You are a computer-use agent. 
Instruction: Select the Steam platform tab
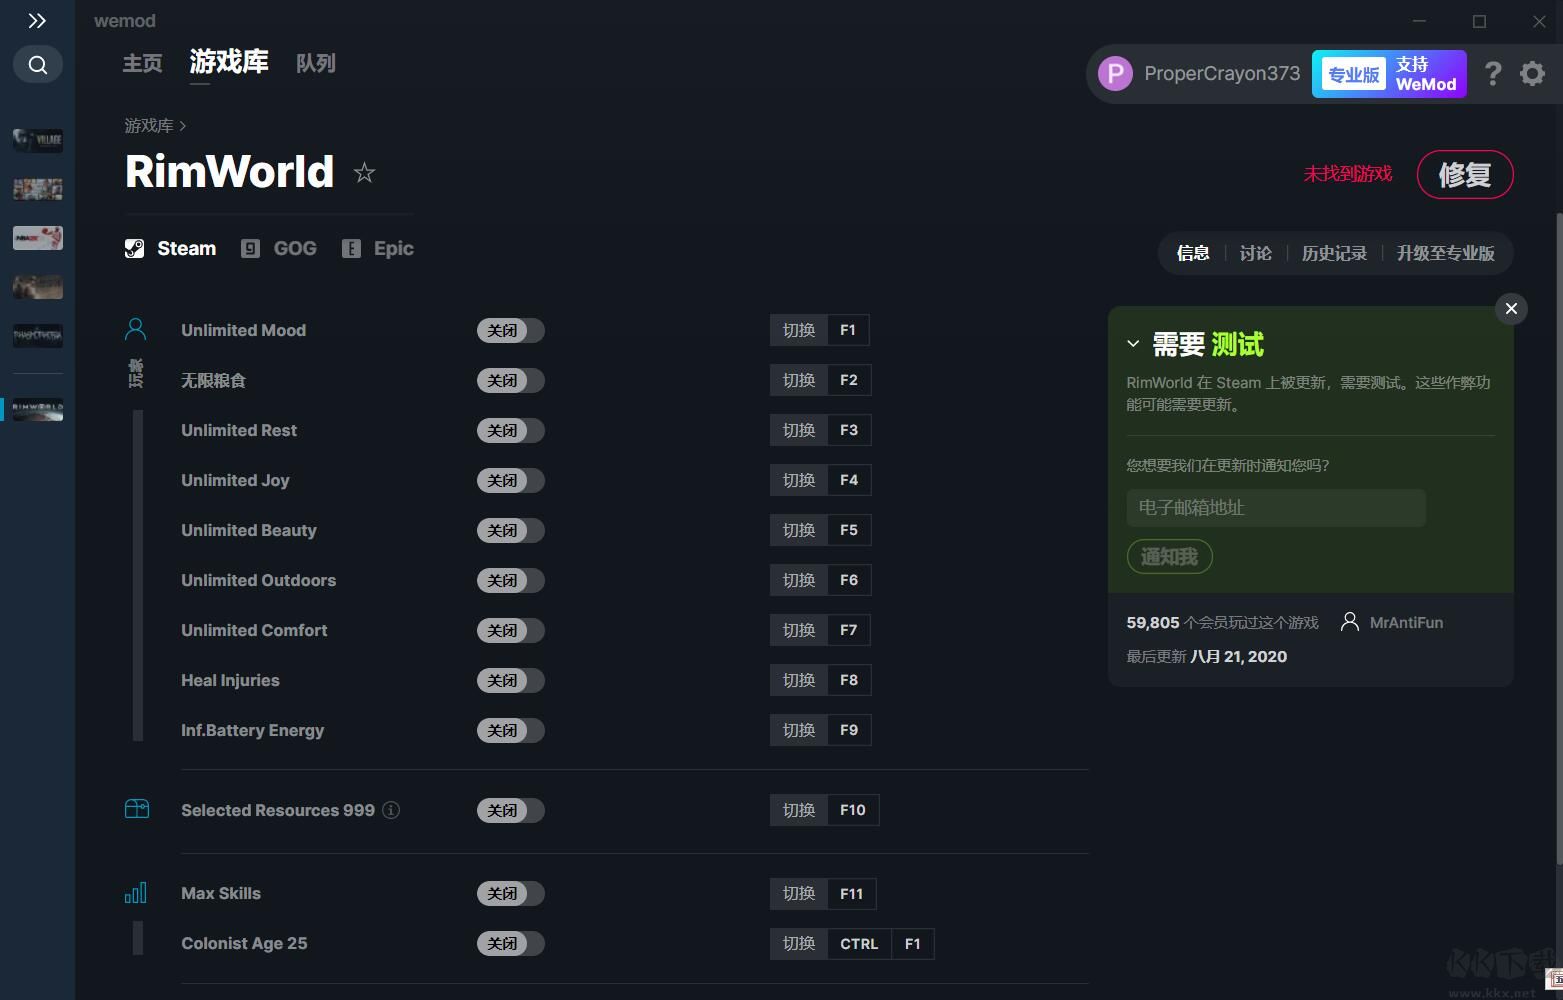pyautogui.click(x=170, y=249)
